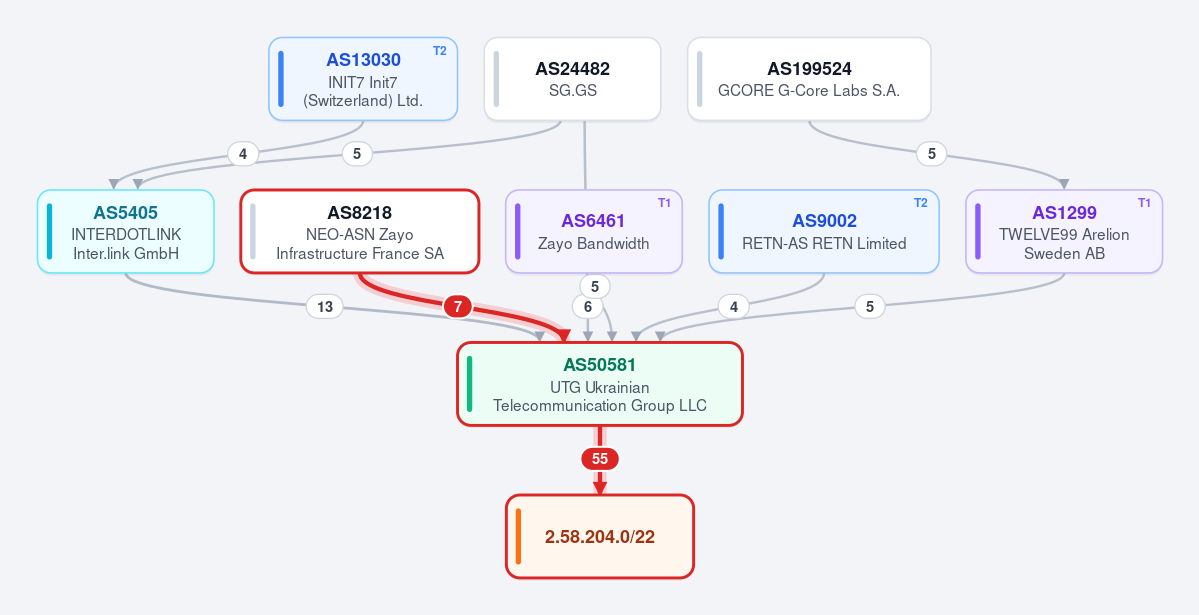Click the T2 badge on AS9002
Image resolution: width=1199 pixels, height=615 pixels.
point(921,203)
